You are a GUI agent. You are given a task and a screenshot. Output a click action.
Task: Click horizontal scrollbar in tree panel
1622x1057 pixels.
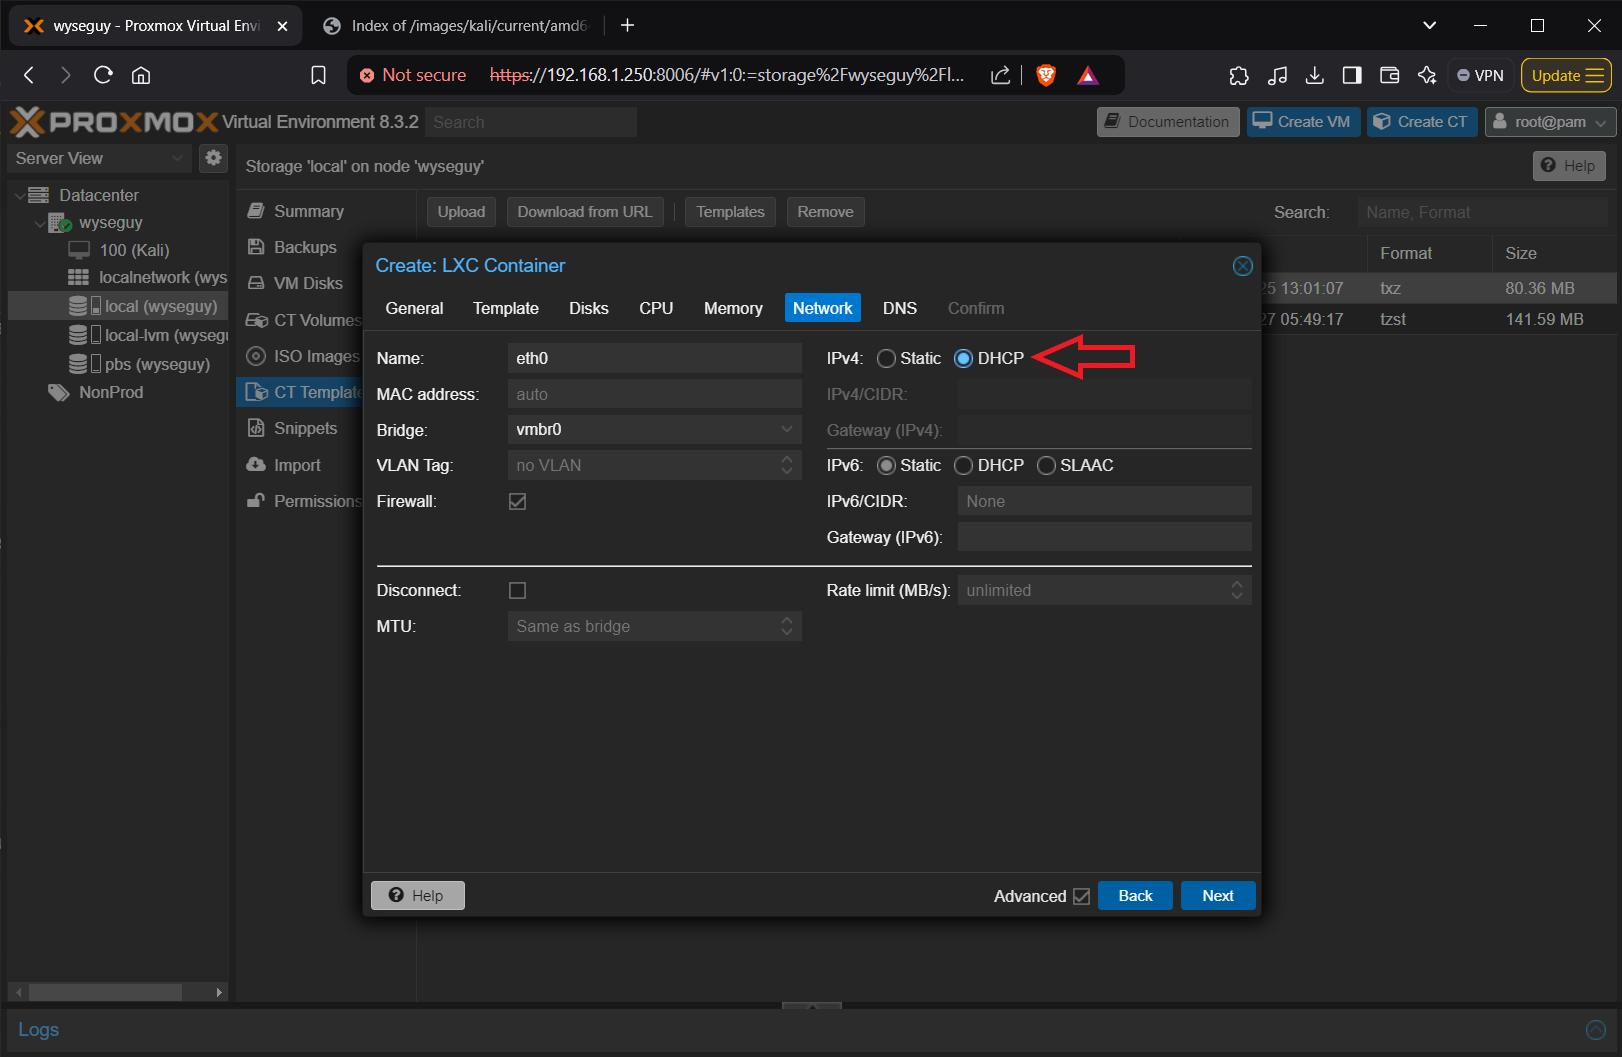(x=105, y=992)
